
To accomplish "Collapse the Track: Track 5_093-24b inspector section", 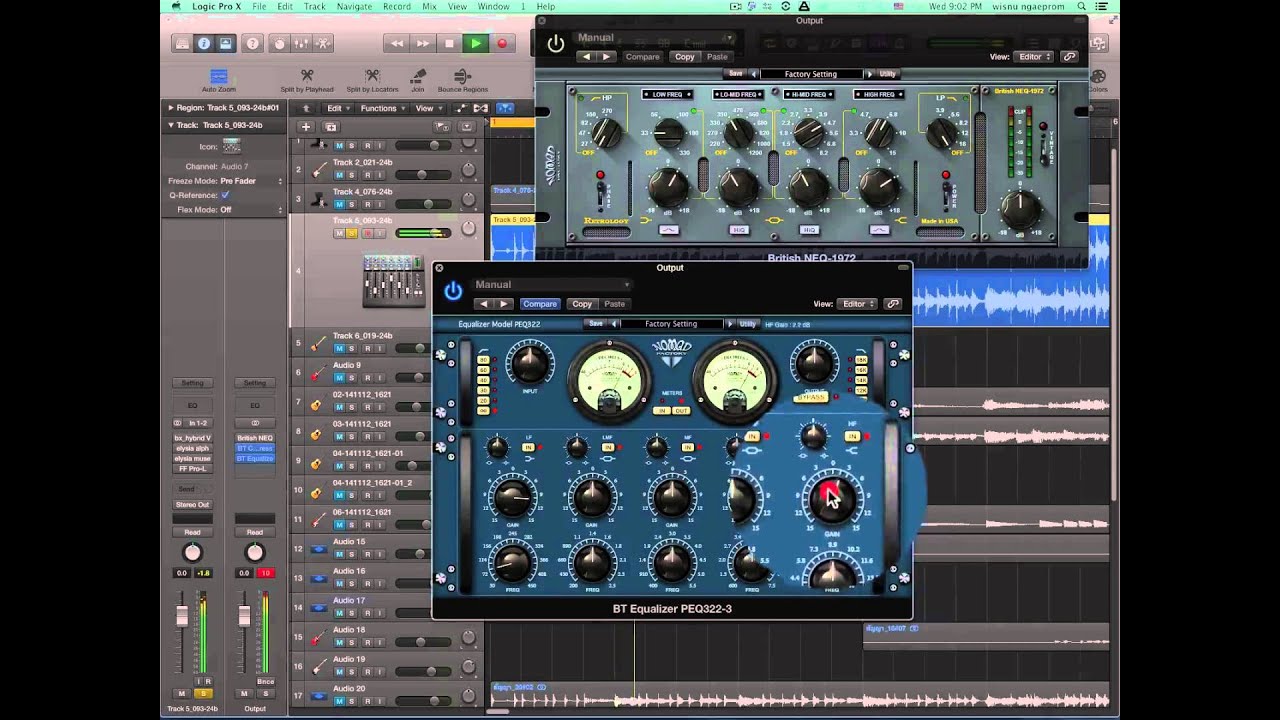I will [x=171, y=125].
